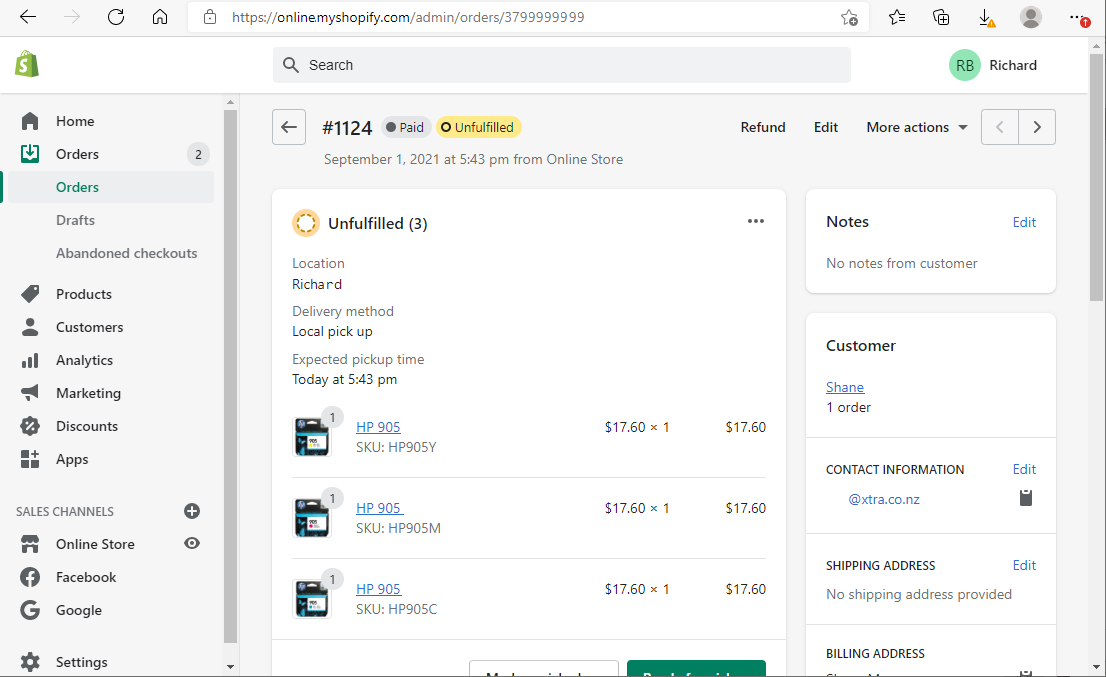Image resolution: width=1106 pixels, height=677 pixels.
Task: Click the Analytics bar chart icon
Action: click(30, 360)
